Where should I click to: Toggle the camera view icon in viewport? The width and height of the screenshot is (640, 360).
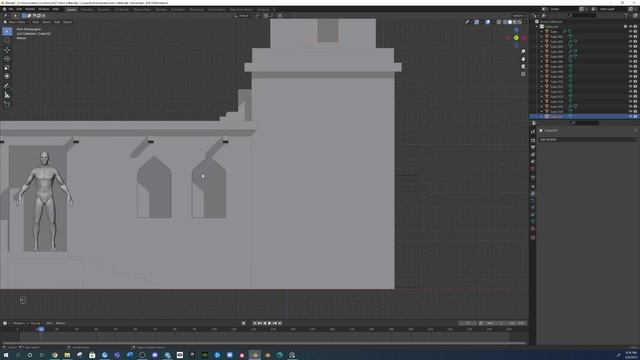[x=523, y=66]
